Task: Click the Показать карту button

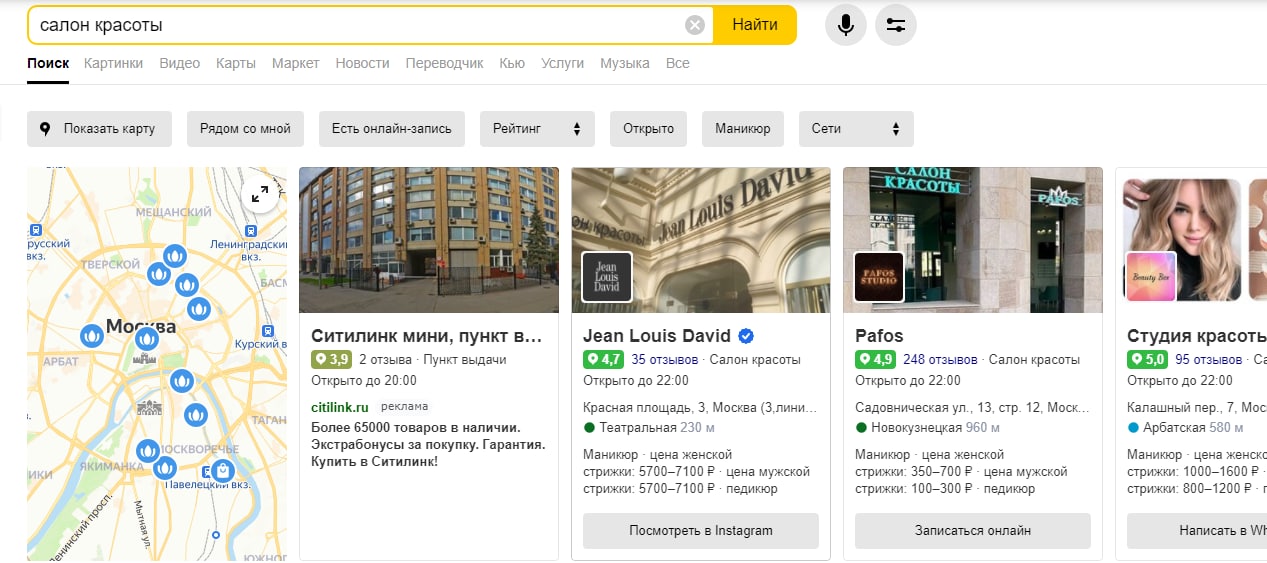Action: coord(99,129)
